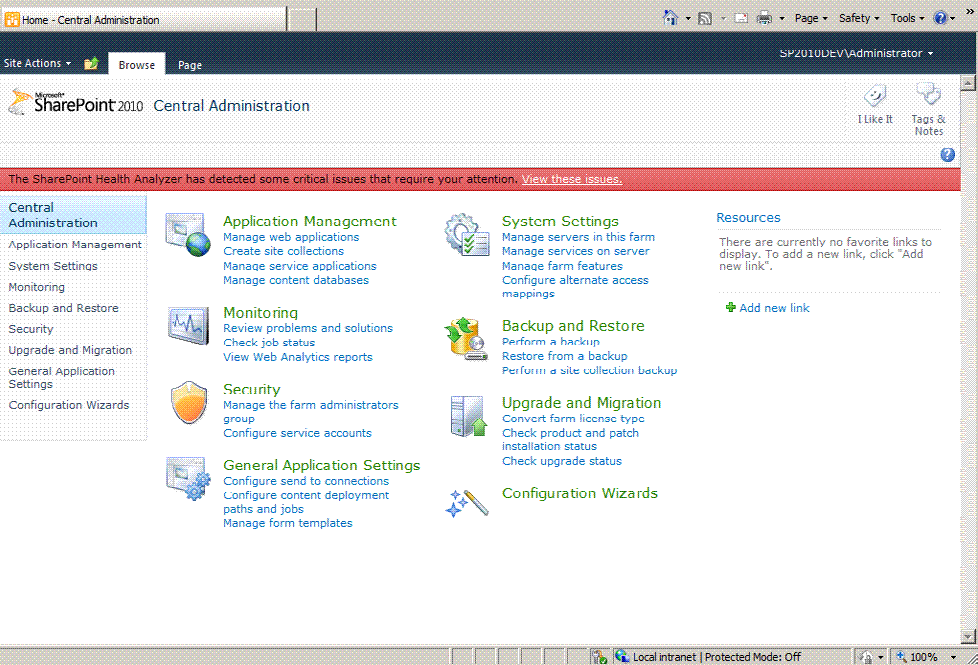The height and width of the screenshot is (665, 978).
Task: Switch to the Page ribbon tab
Action: (x=190, y=65)
